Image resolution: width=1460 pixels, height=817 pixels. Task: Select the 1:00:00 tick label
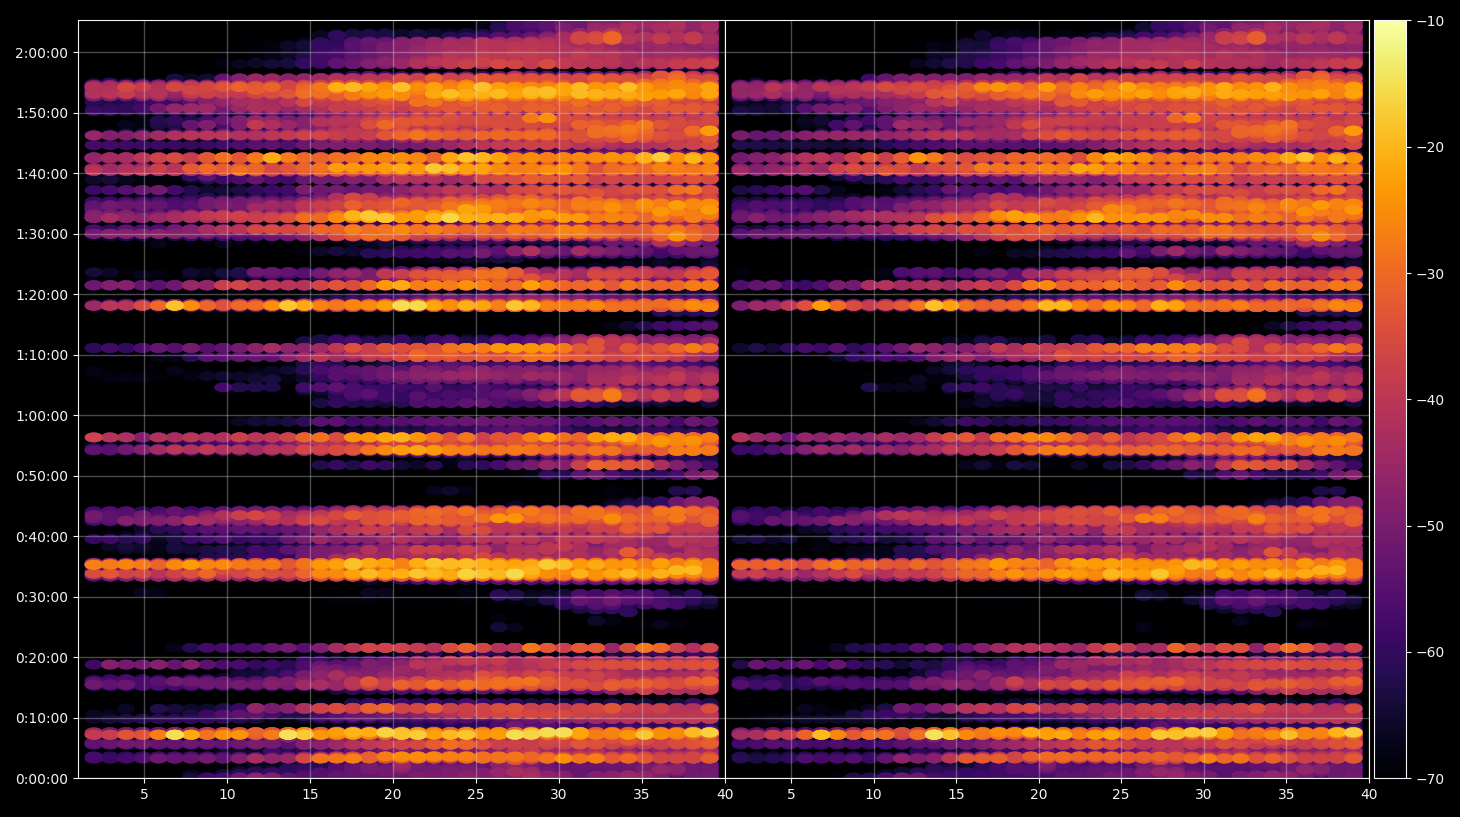point(41,416)
